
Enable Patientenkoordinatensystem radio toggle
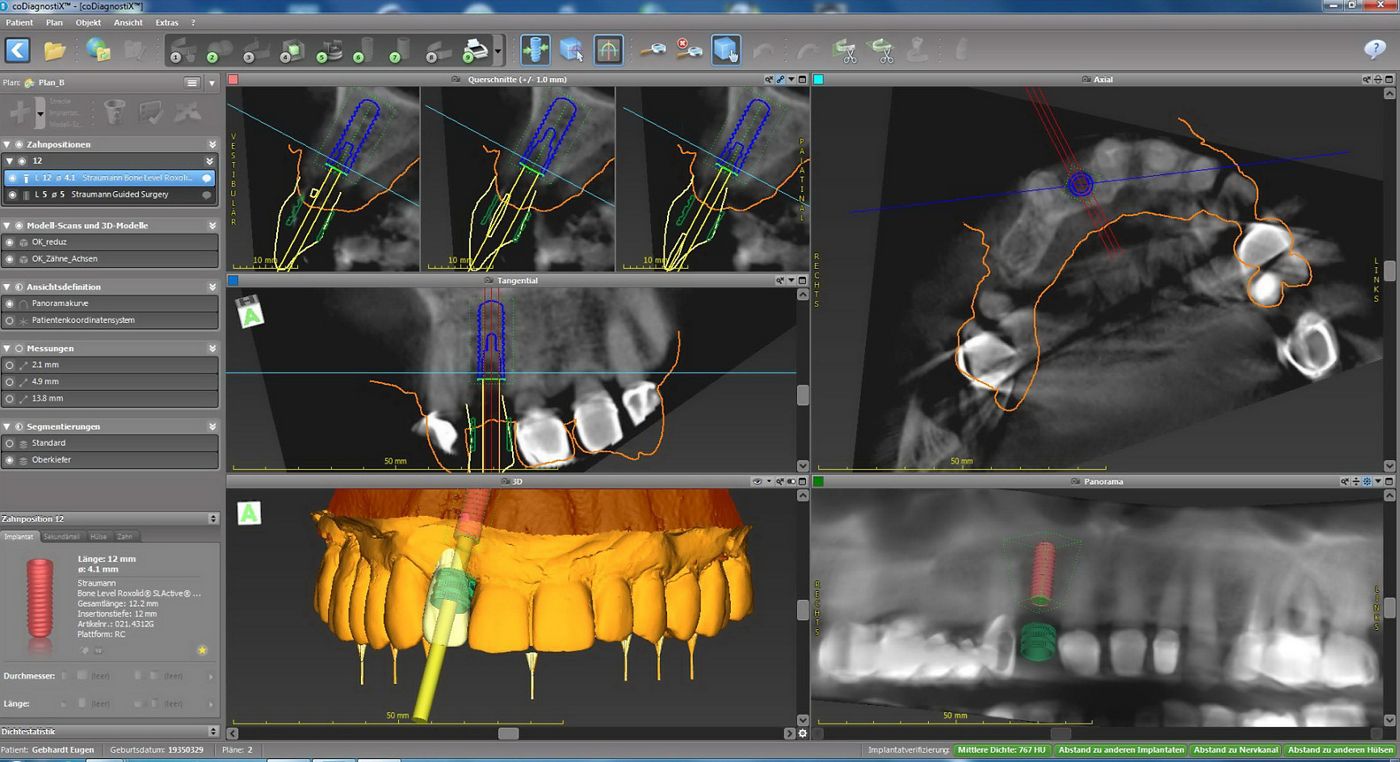click(10, 321)
